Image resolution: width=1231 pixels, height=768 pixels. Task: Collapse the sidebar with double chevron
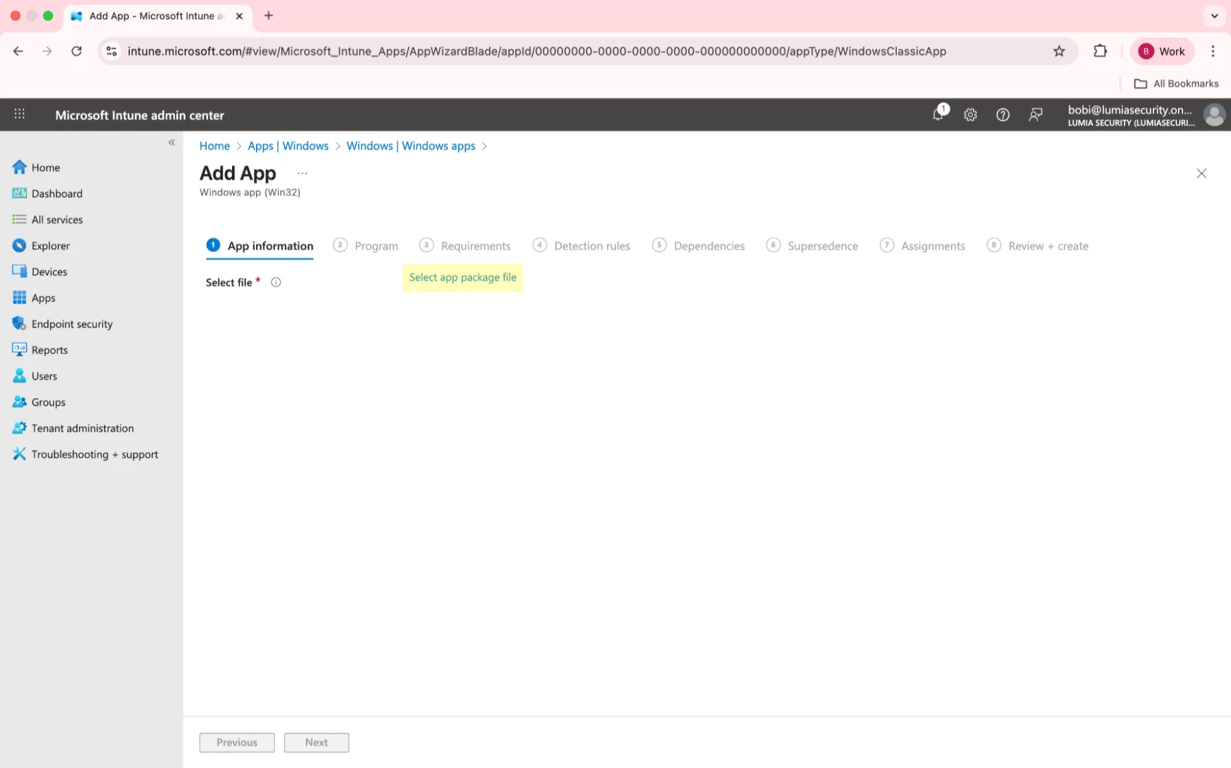pyautogui.click(x=172, y=142)
